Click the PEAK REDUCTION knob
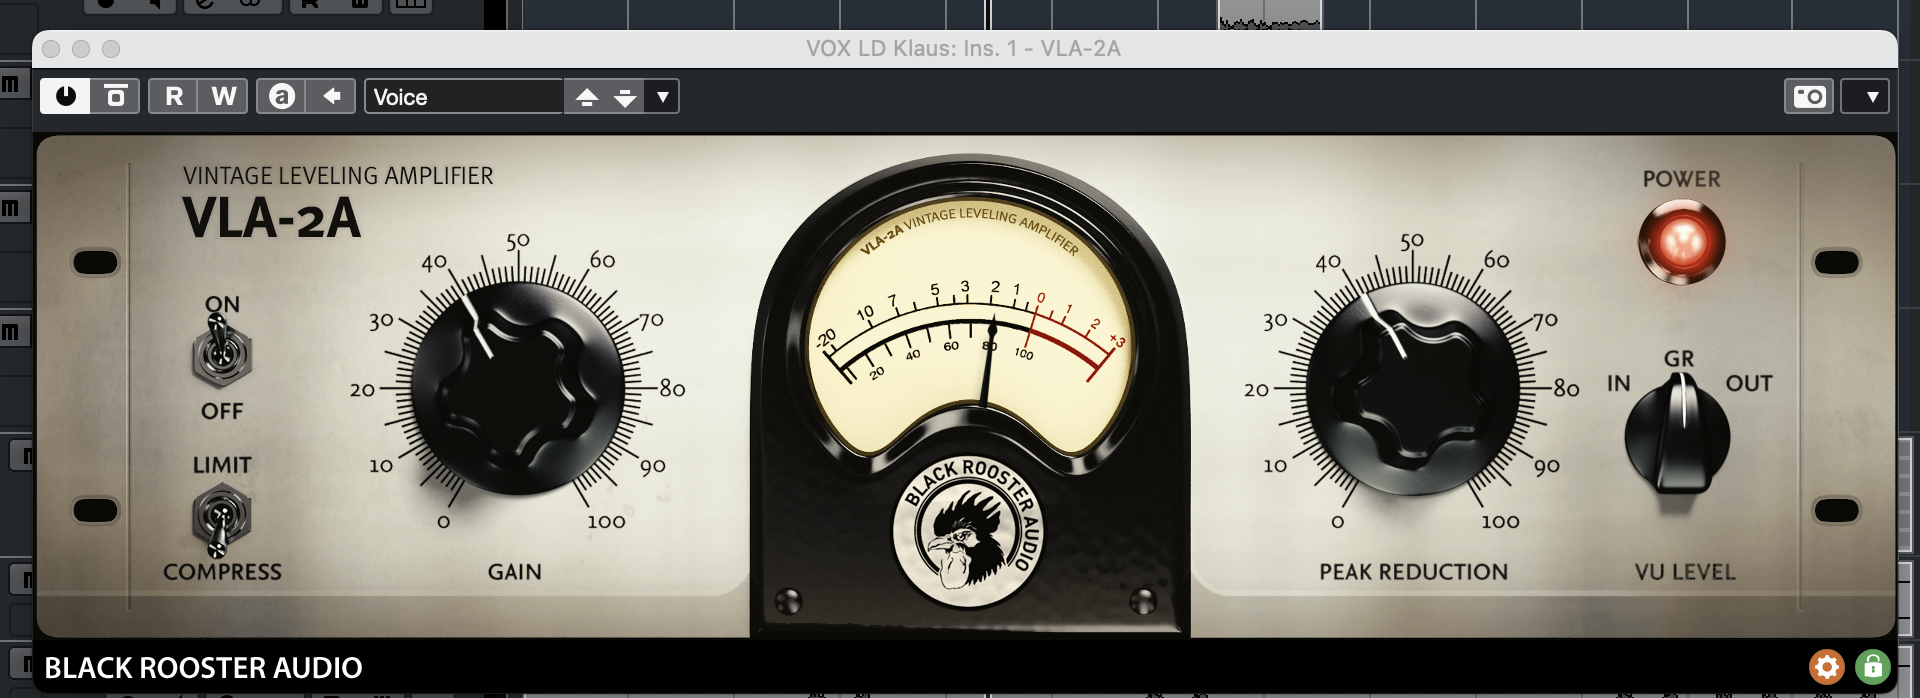1920x698 pixels. pyautogui.click(x=1412, y=388)
